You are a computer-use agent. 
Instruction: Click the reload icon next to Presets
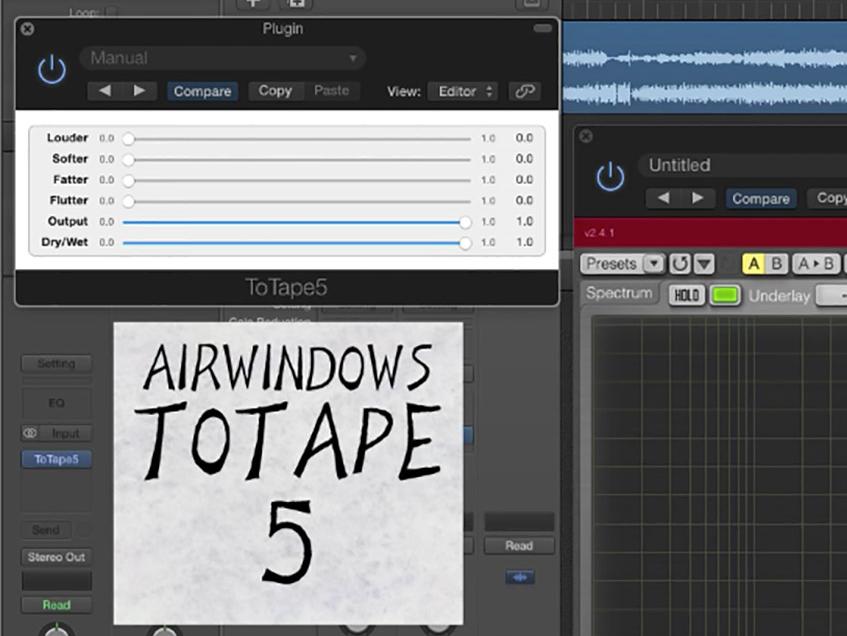pyautogui.click(x=681, y=265)
